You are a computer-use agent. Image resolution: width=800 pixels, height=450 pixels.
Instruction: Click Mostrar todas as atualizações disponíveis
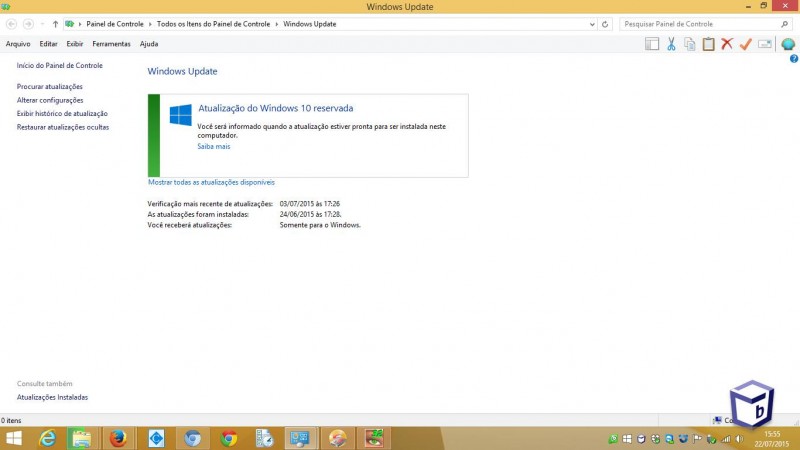tap(211, 182)
